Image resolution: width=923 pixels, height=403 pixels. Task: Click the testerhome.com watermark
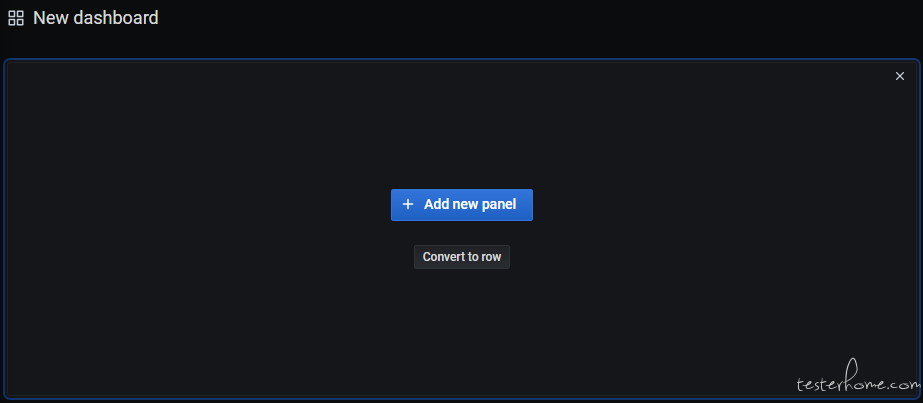[856, 378]
